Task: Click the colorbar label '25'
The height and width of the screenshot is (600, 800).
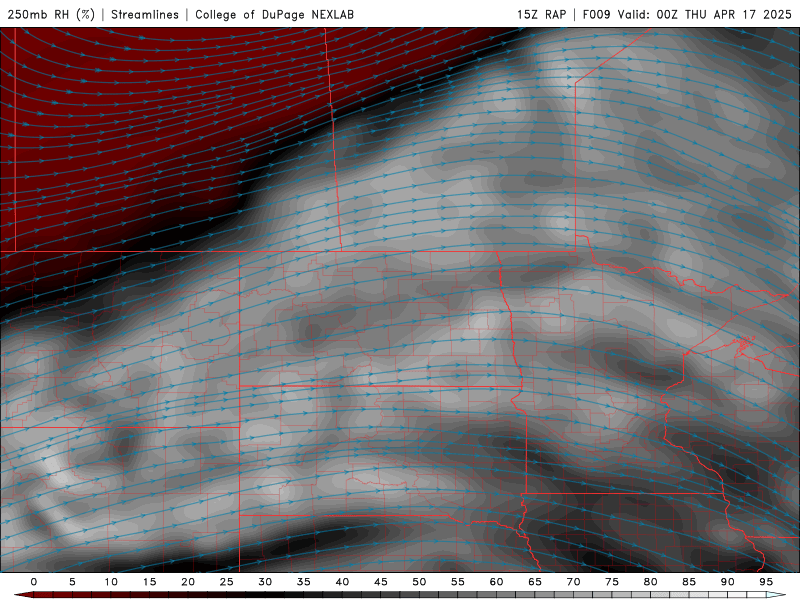Action: 227,582
